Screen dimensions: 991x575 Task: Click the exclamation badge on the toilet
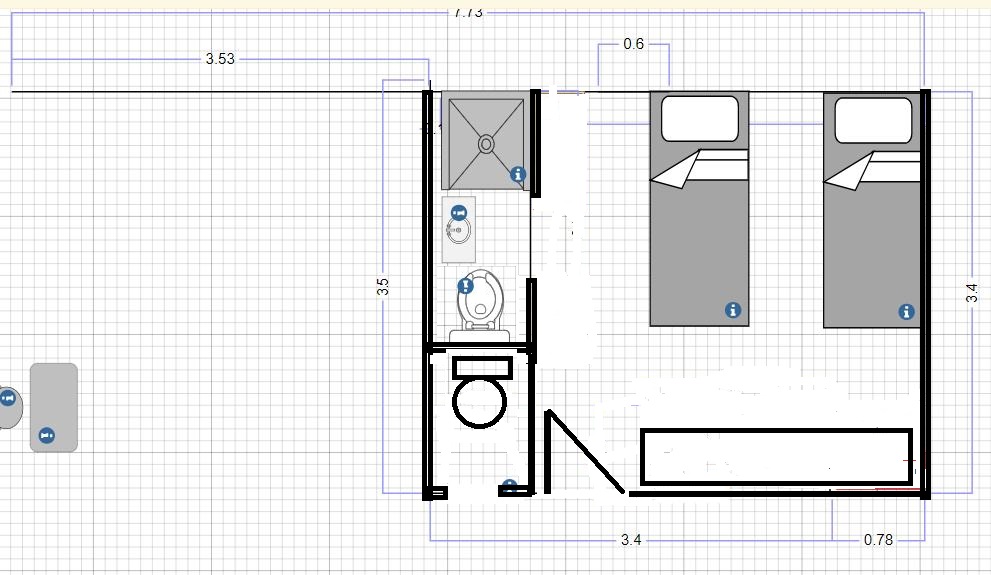pos(465,286)
